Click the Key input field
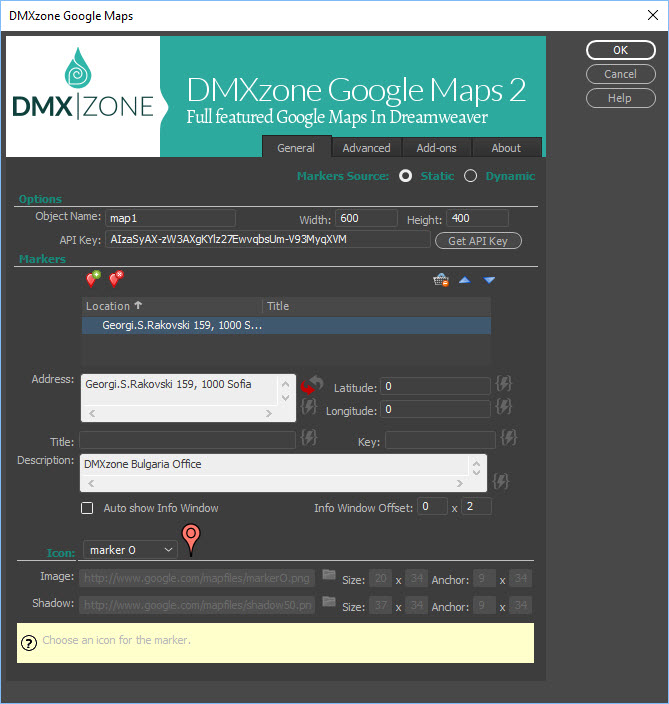This screenshot has height=704, width=669. pos(440,440)
